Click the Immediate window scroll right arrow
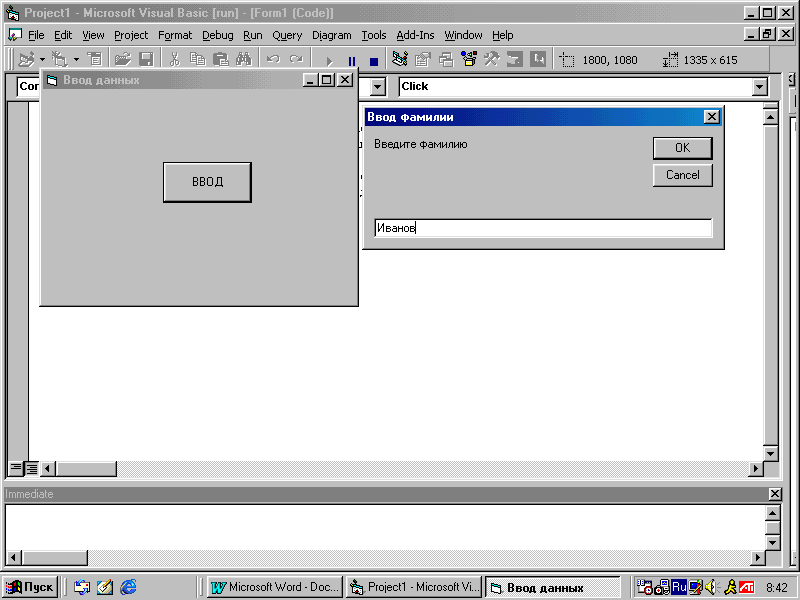800x600 pixels. tap(759, 558)
